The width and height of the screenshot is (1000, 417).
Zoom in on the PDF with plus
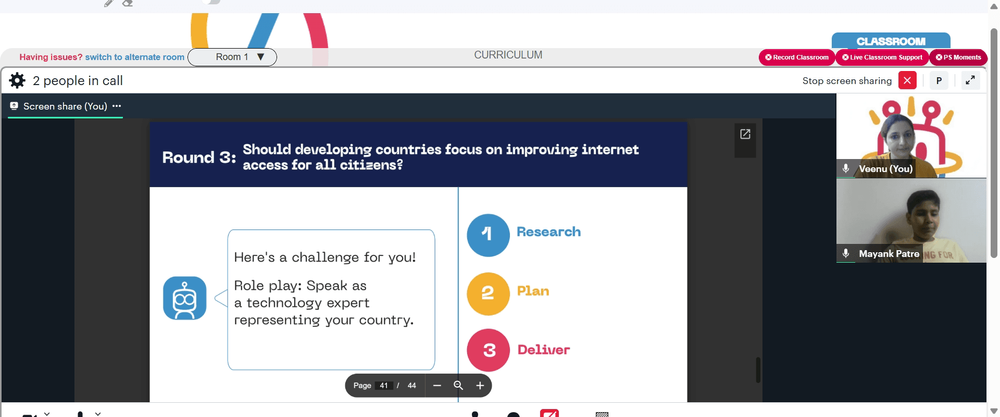point(480,386)
